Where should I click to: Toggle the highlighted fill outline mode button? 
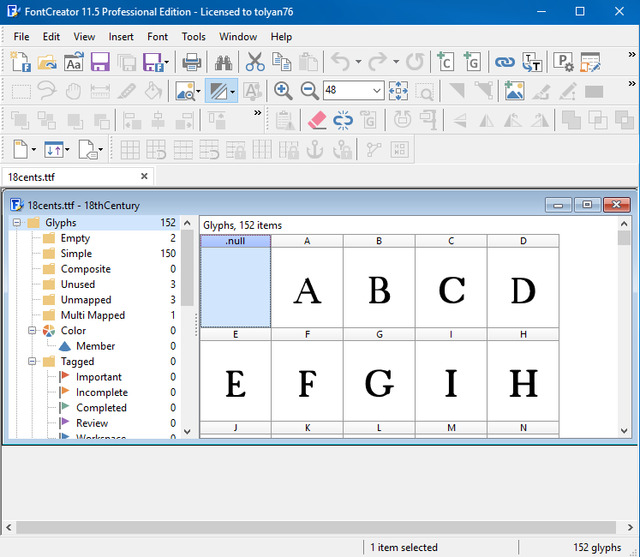216,91
